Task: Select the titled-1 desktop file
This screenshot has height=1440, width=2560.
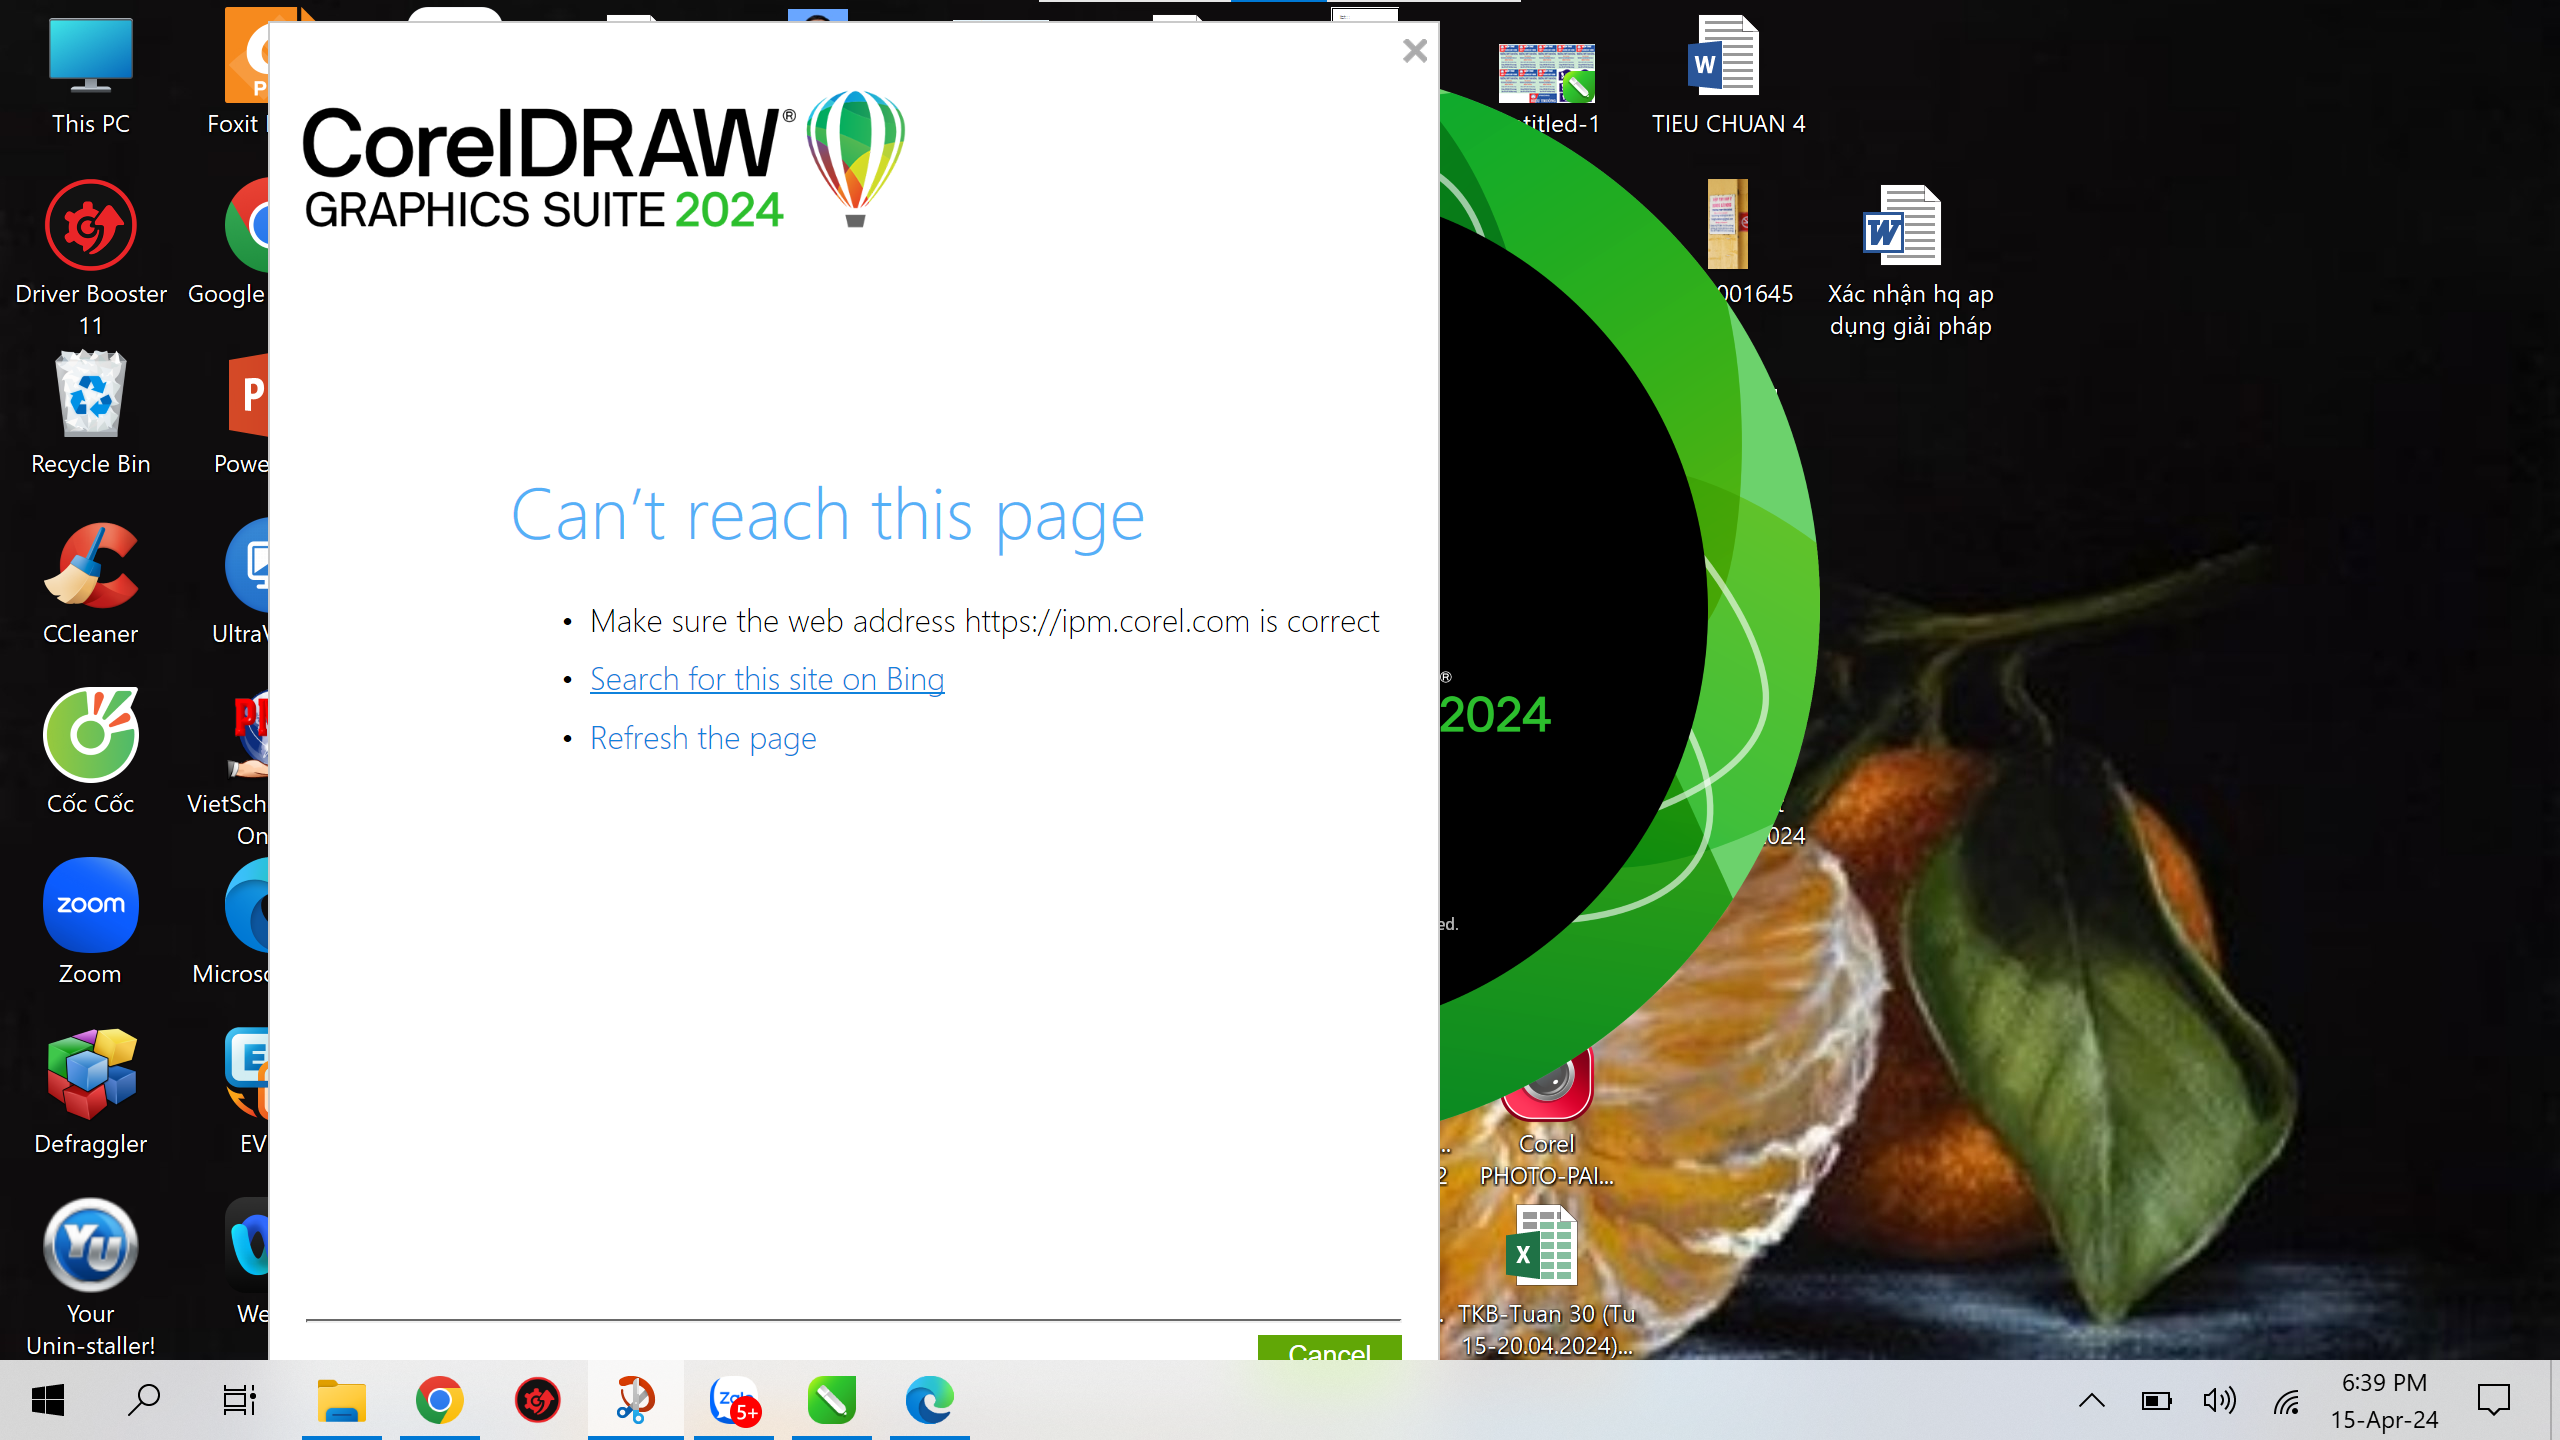Action: click(x=1548, y=88)
